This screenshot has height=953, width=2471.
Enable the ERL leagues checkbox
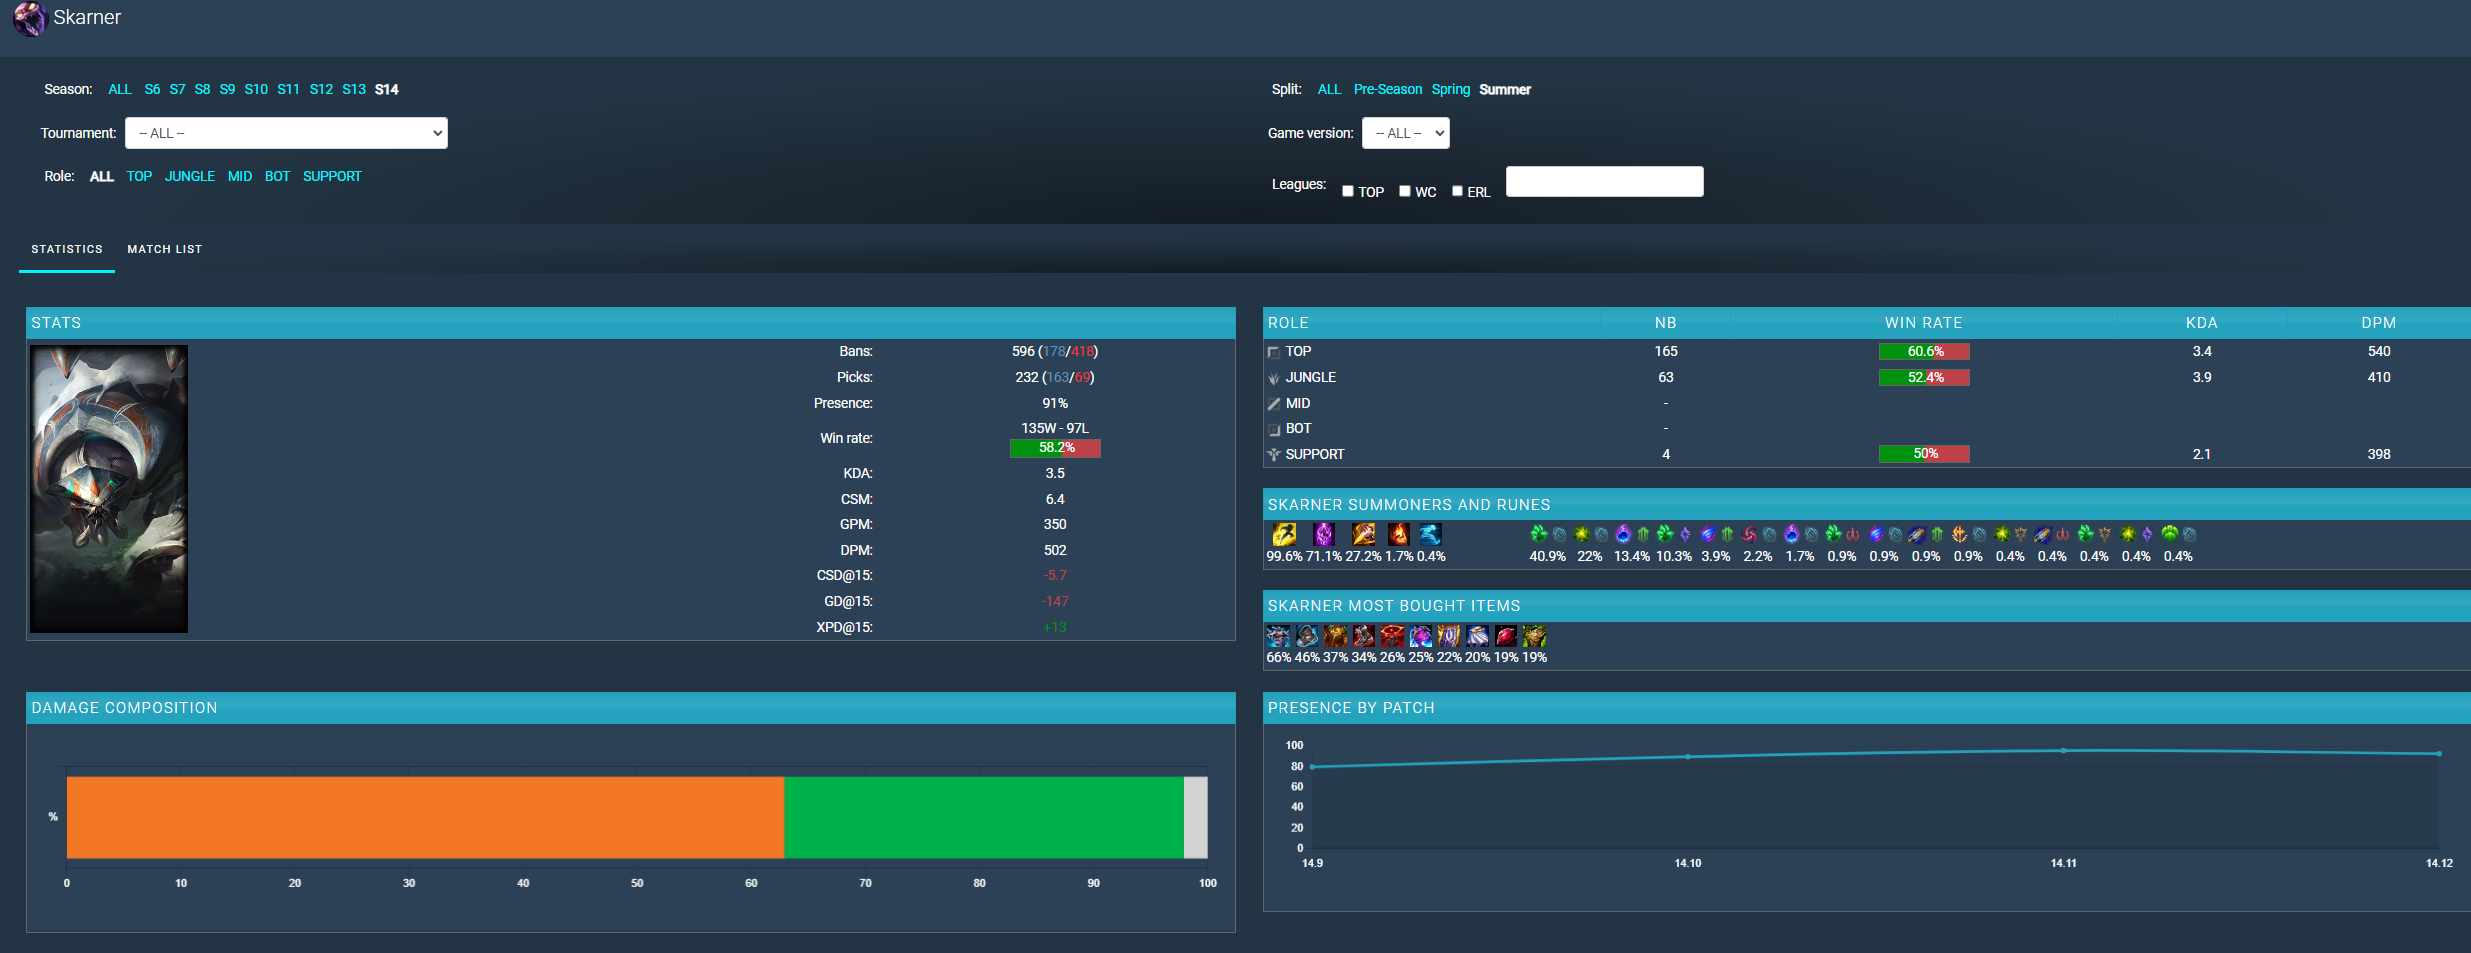coord(1457,191)
